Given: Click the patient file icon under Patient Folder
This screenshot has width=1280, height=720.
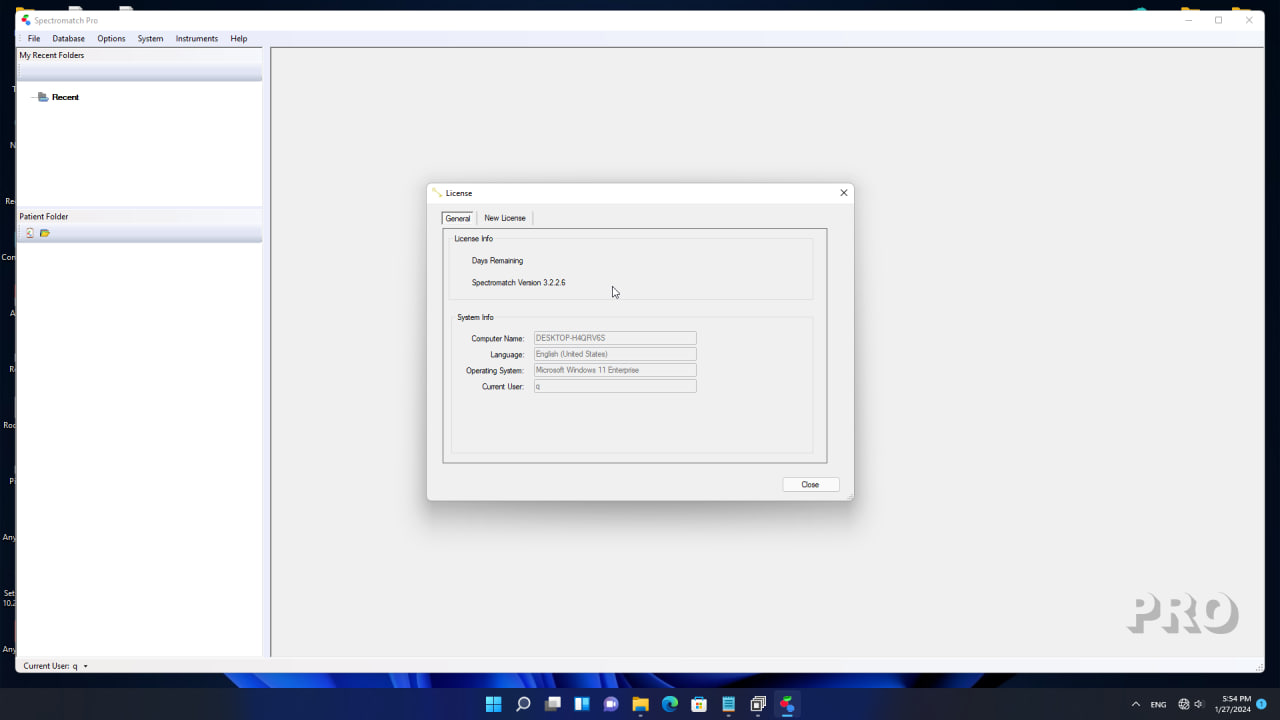Looking at the screenshot, I should (30, 233).
